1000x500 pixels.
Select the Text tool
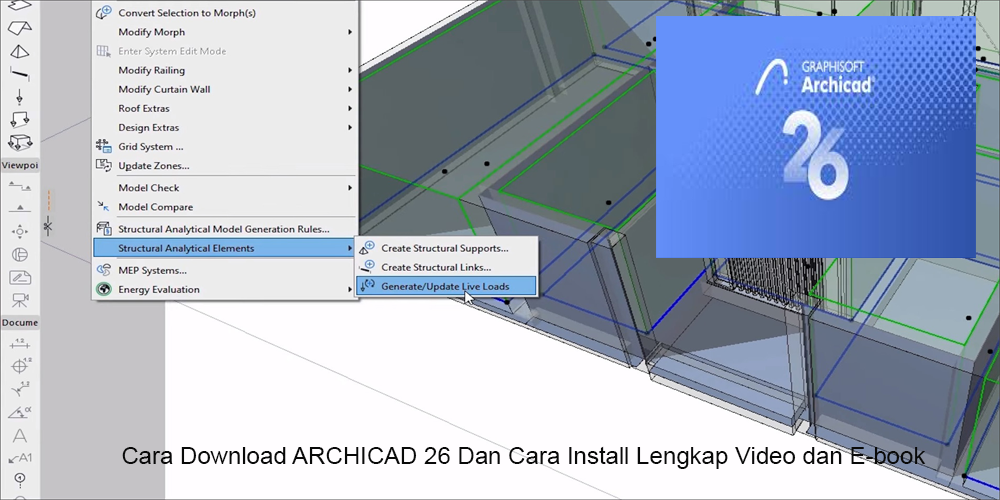point(20,436)
